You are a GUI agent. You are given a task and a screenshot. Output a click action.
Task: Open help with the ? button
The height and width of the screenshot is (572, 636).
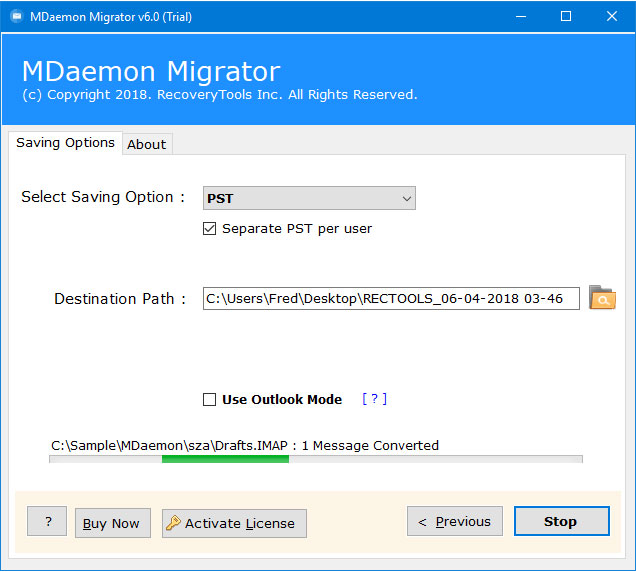click(47, 521)
